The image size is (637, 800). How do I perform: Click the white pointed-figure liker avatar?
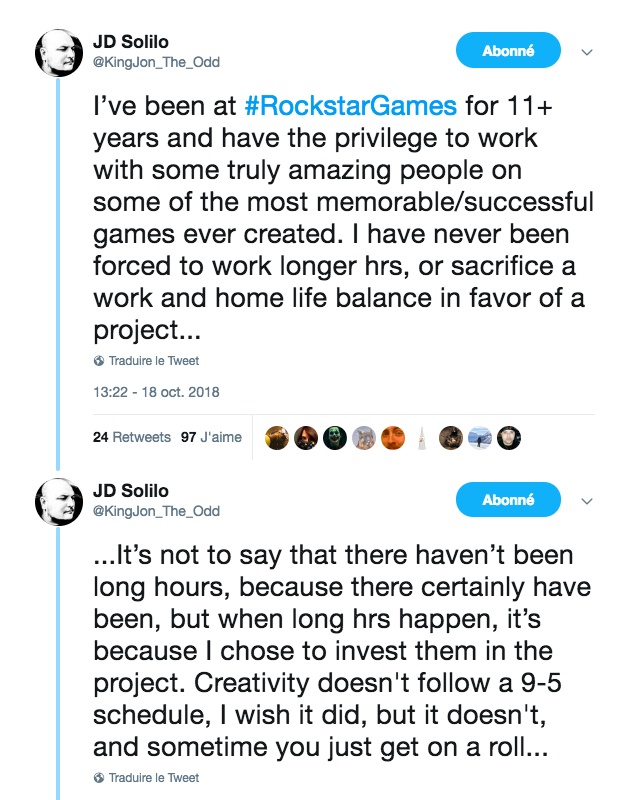(x=422, y=437)
